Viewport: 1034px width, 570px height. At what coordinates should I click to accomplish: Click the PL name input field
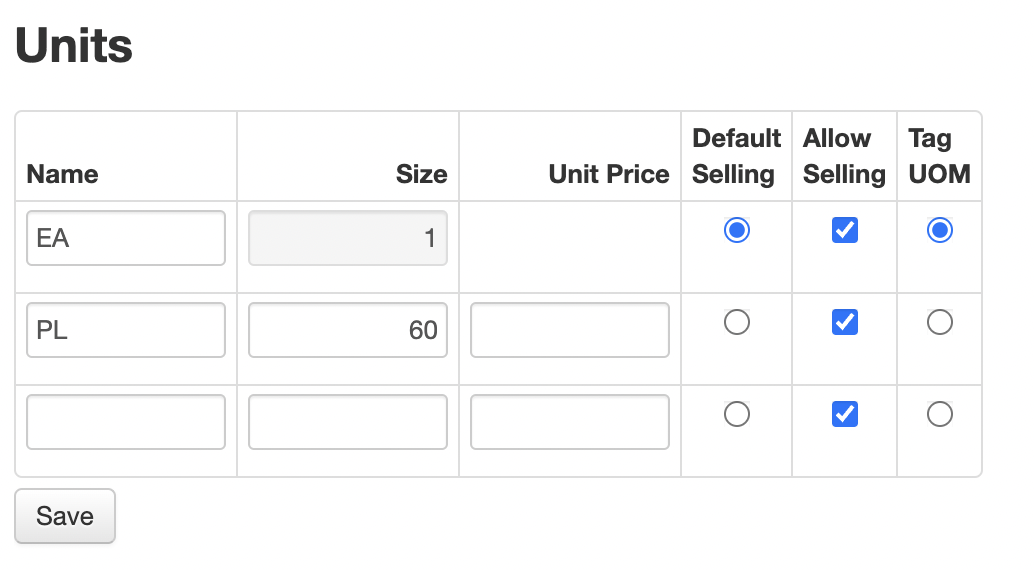126,330
